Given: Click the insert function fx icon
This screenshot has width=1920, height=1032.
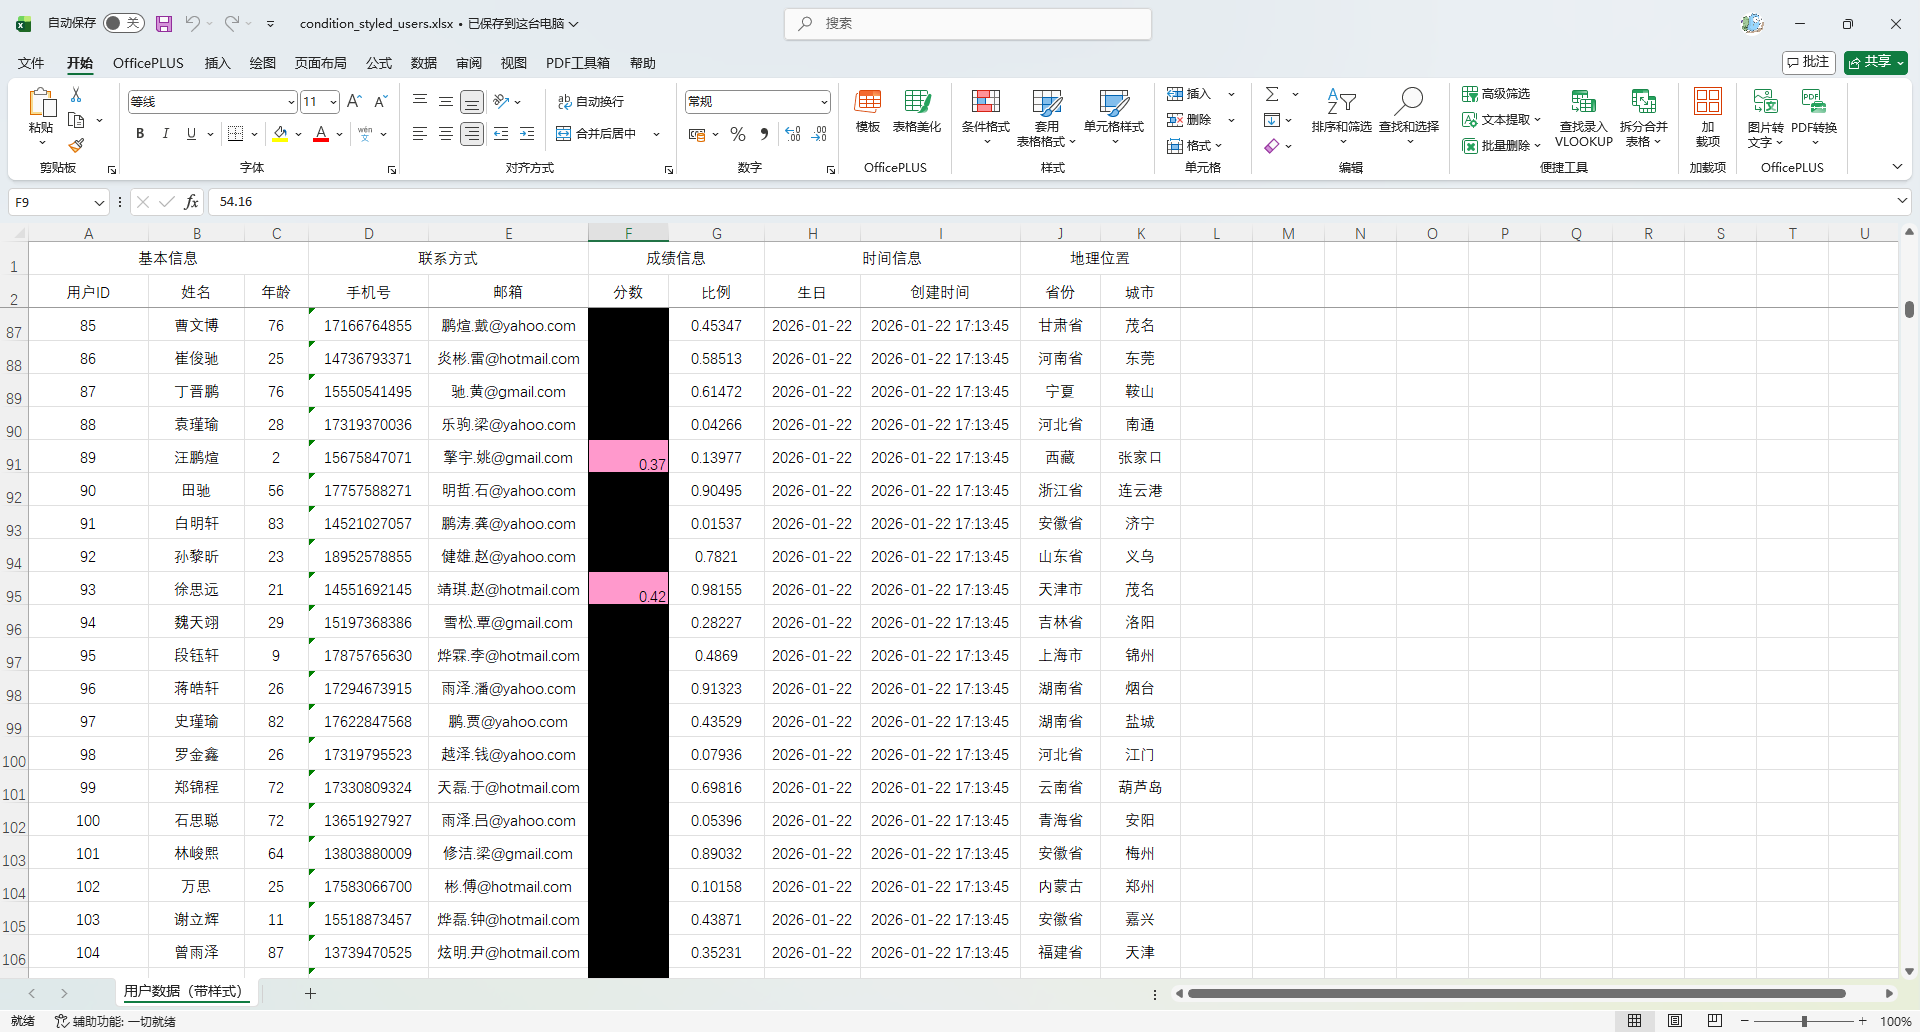Looking at the screenshot, I should tap(191, 202).
